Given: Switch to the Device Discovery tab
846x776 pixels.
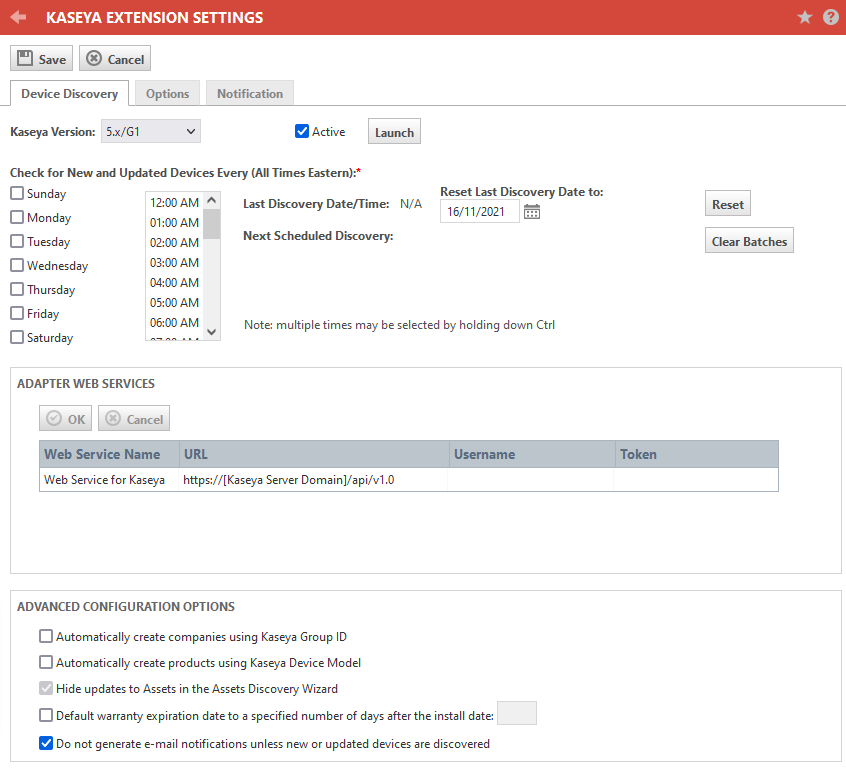Looking at the screenshot, I should click(x=70, y=93).
